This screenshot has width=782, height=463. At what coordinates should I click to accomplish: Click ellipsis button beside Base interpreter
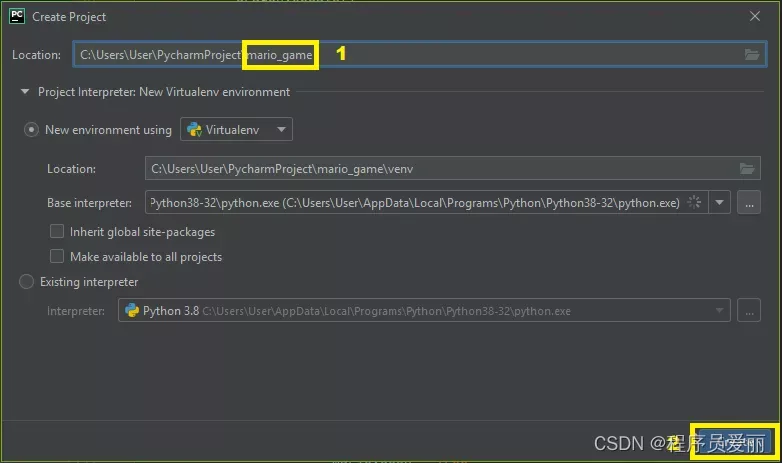(x=749, y=203)
